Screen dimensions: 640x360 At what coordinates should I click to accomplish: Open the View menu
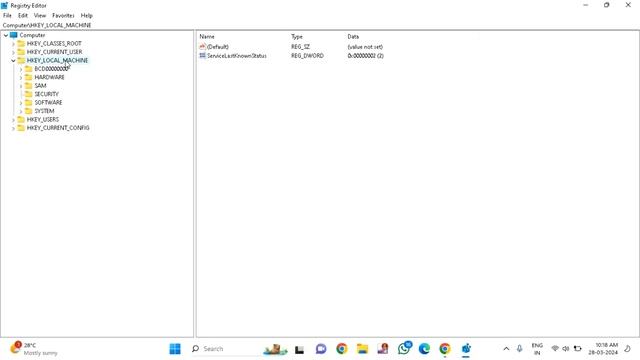[x=40, y=16]
